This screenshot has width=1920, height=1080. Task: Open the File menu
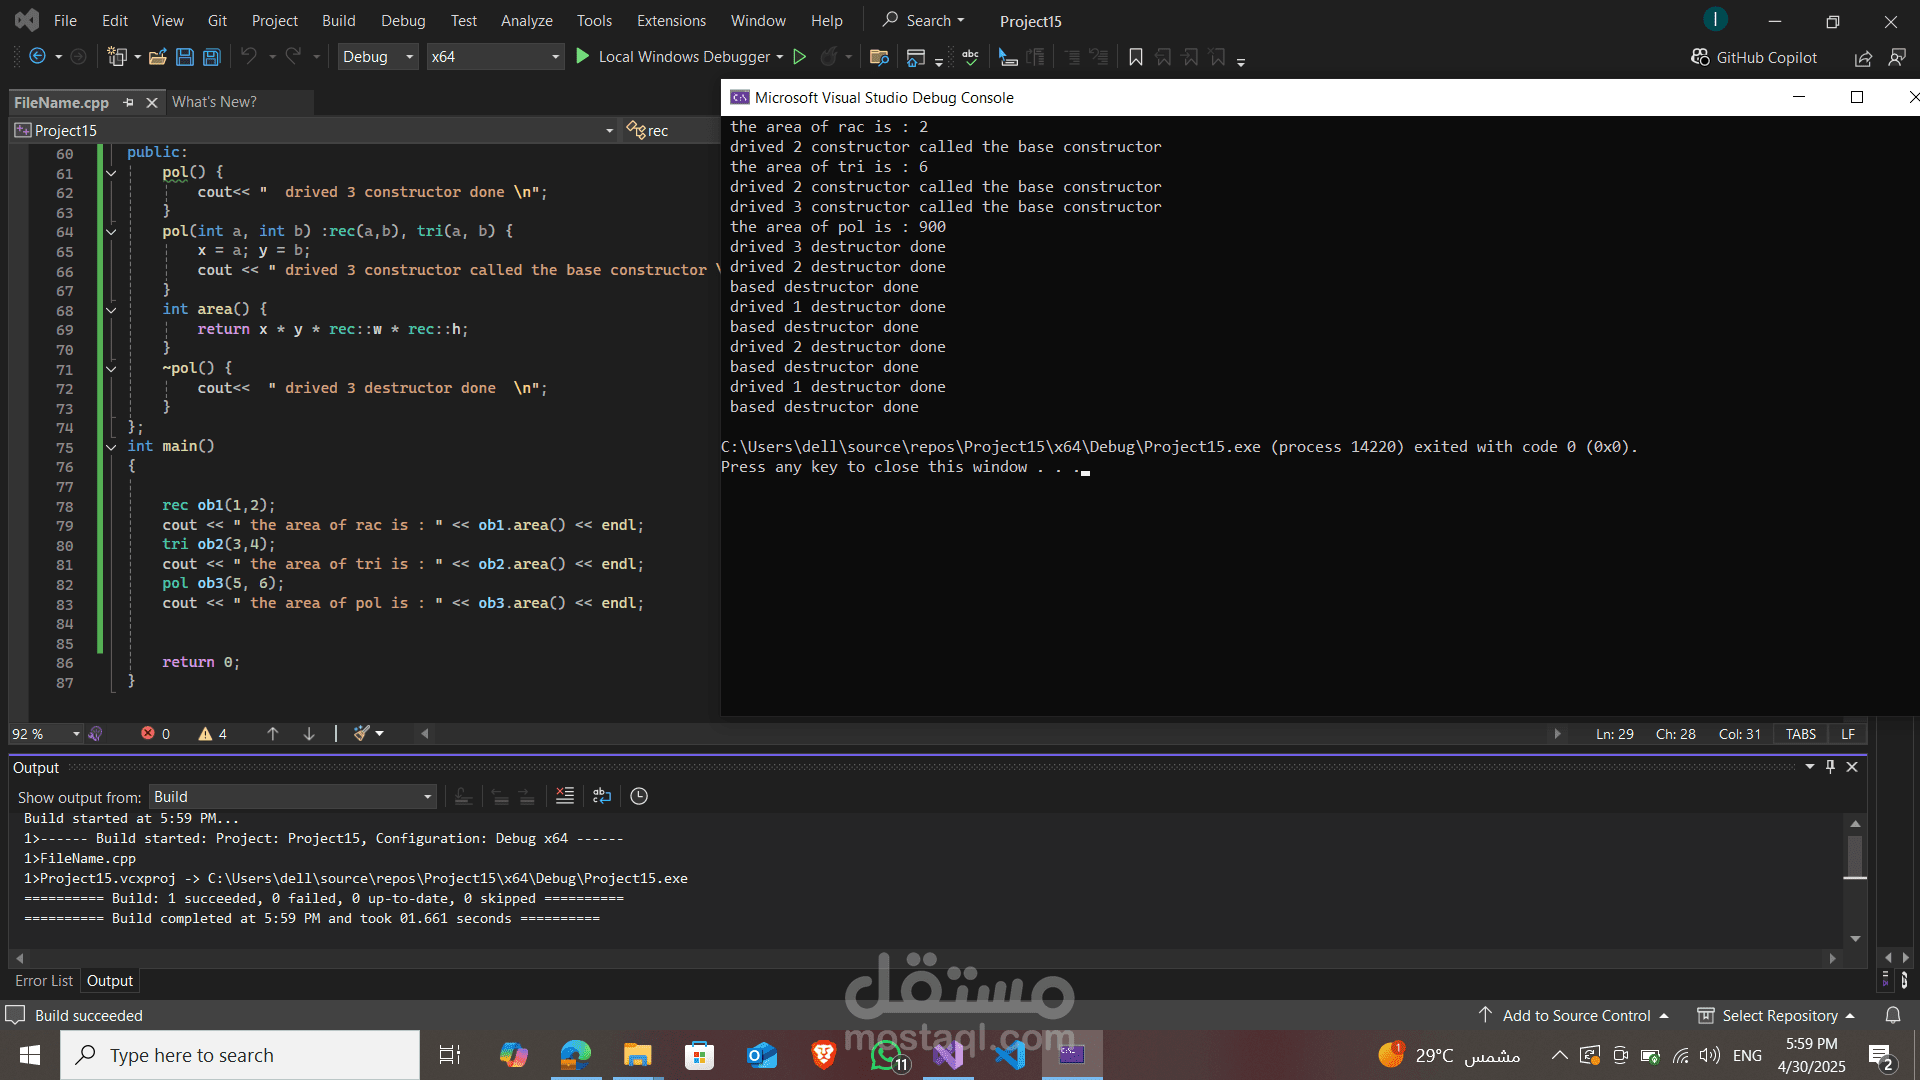[x=65, y=20]
